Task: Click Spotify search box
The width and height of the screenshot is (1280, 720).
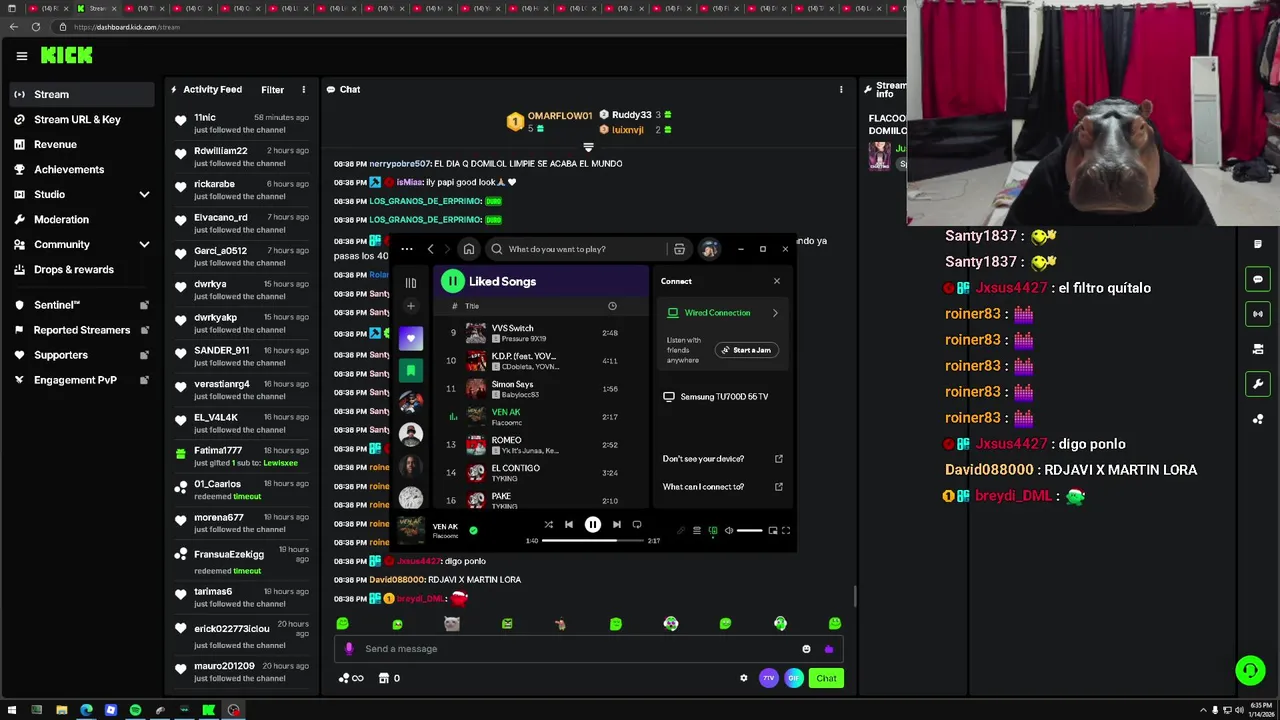Action: coord(577,249)
